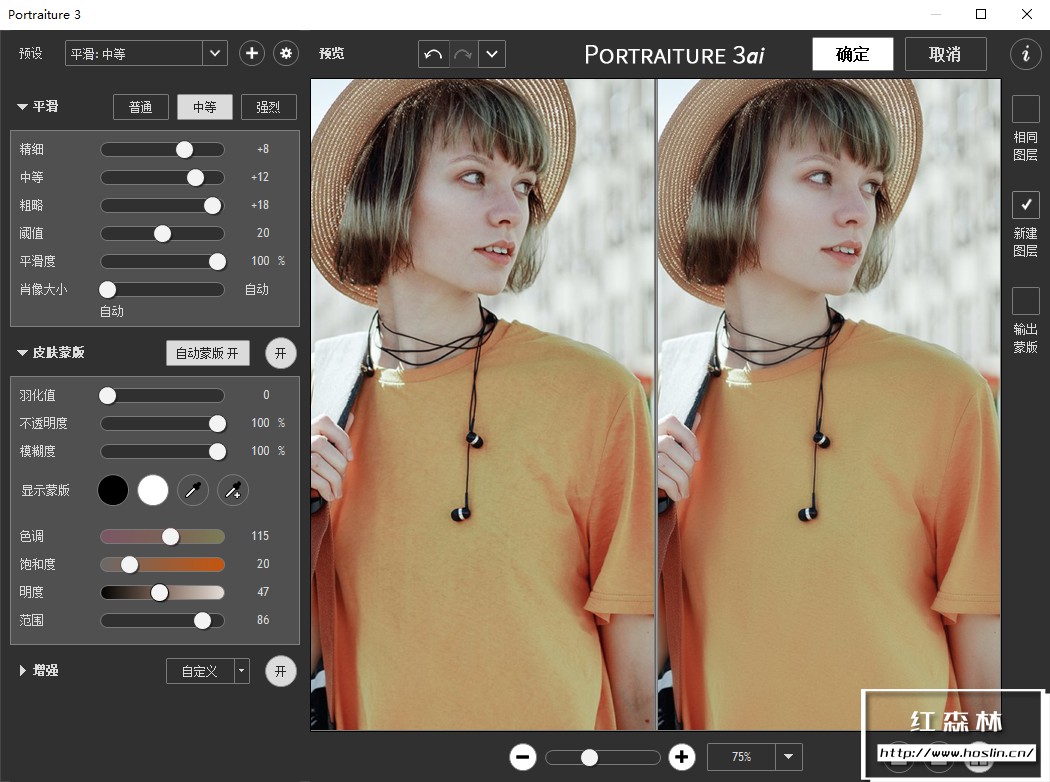Check the 输出蒙版 checkbox

[x=1025, y=301]
